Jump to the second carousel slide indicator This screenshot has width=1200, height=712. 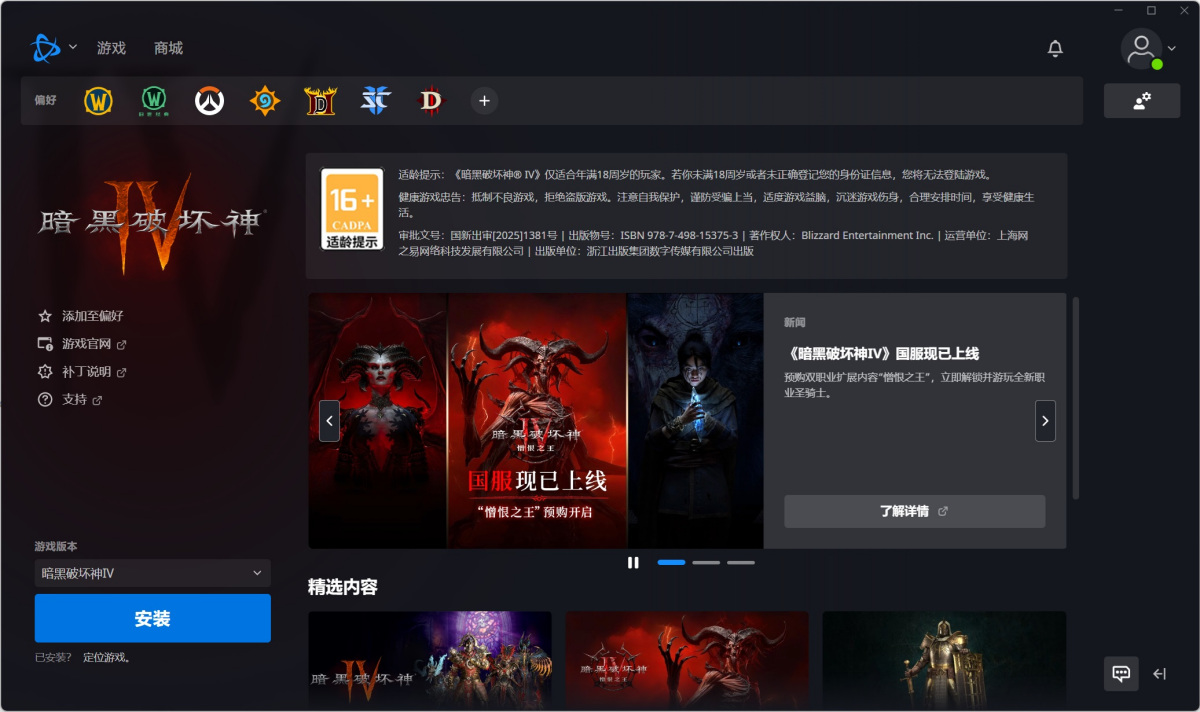(x=706, y=563)
